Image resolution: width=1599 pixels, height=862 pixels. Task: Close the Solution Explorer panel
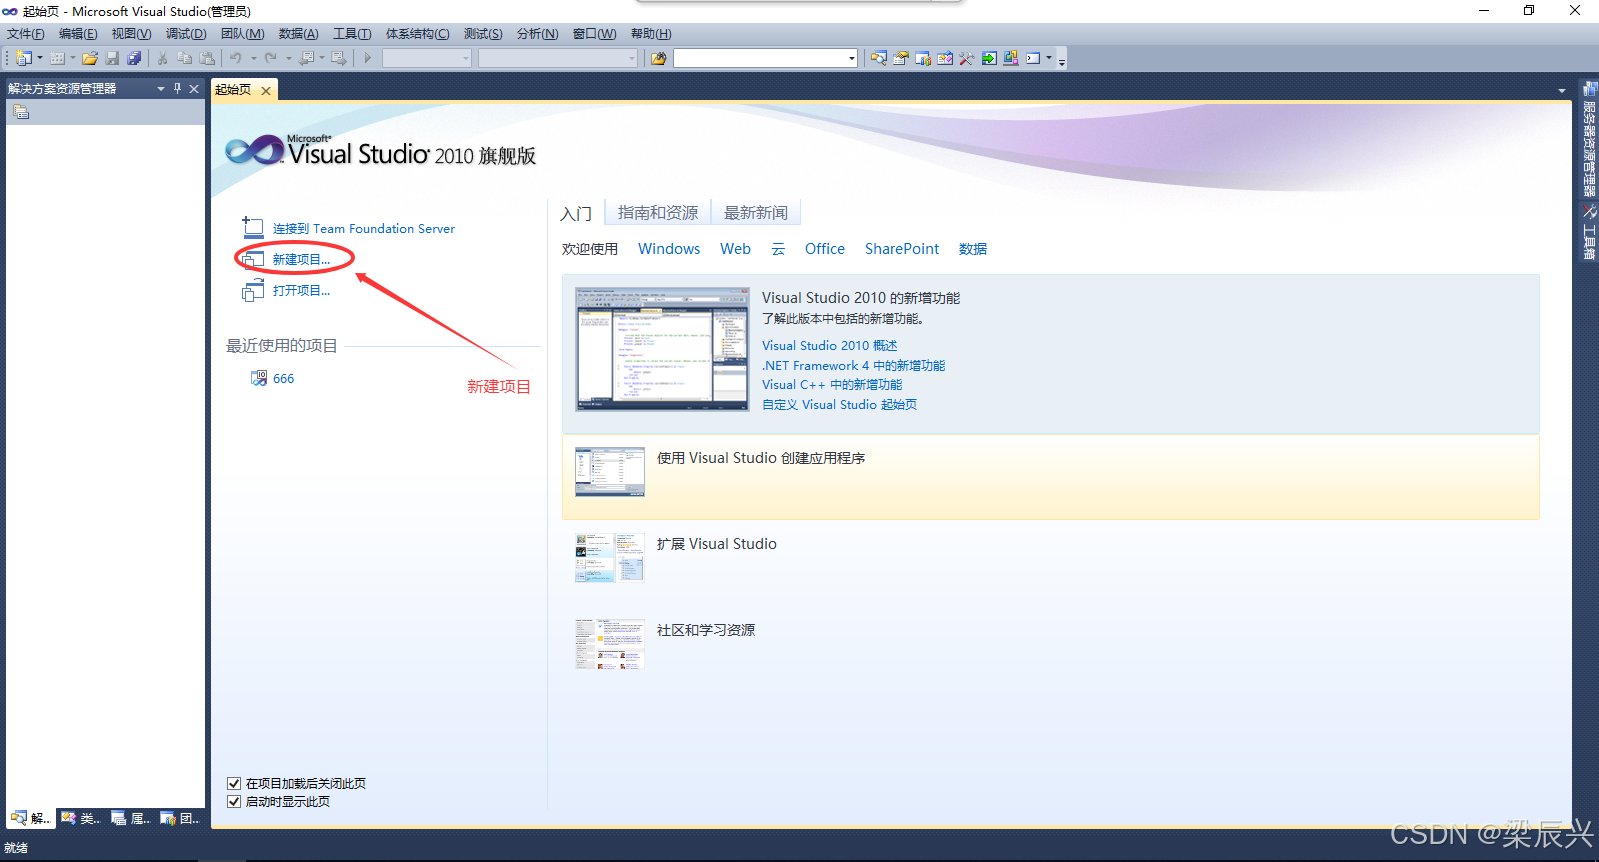point(194,88)
